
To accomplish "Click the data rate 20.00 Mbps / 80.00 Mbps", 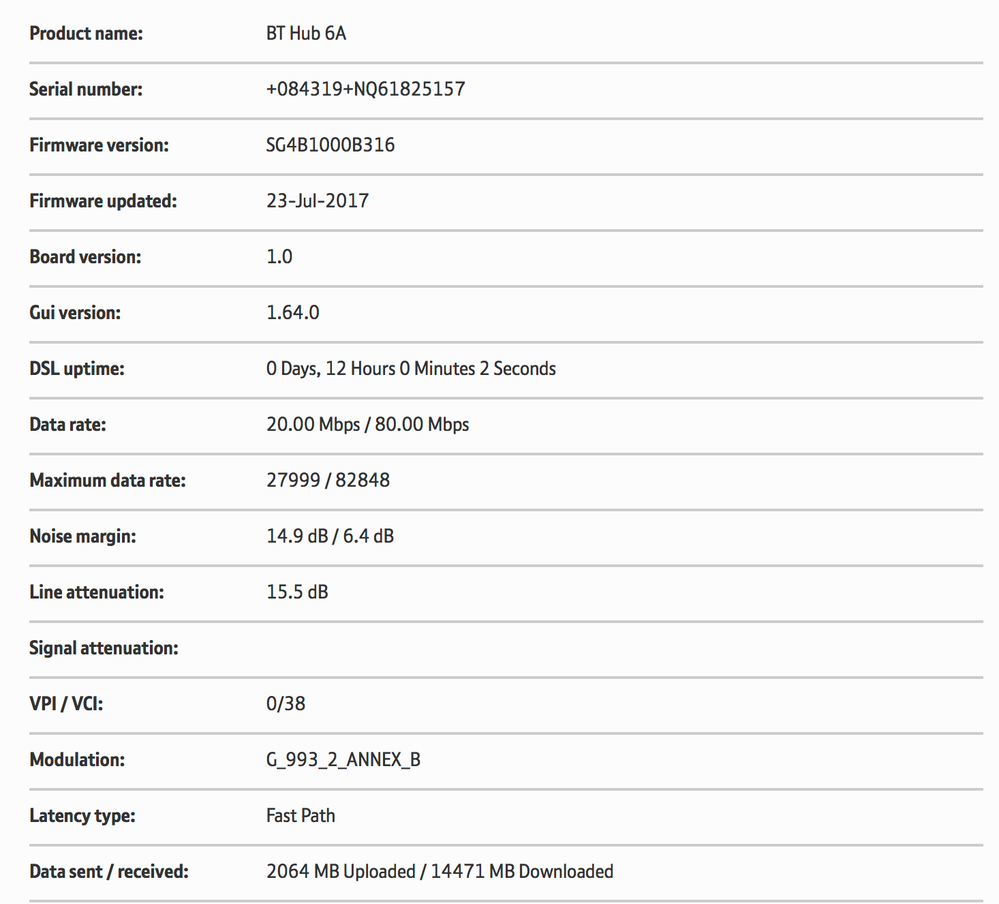I will (368, 425).
